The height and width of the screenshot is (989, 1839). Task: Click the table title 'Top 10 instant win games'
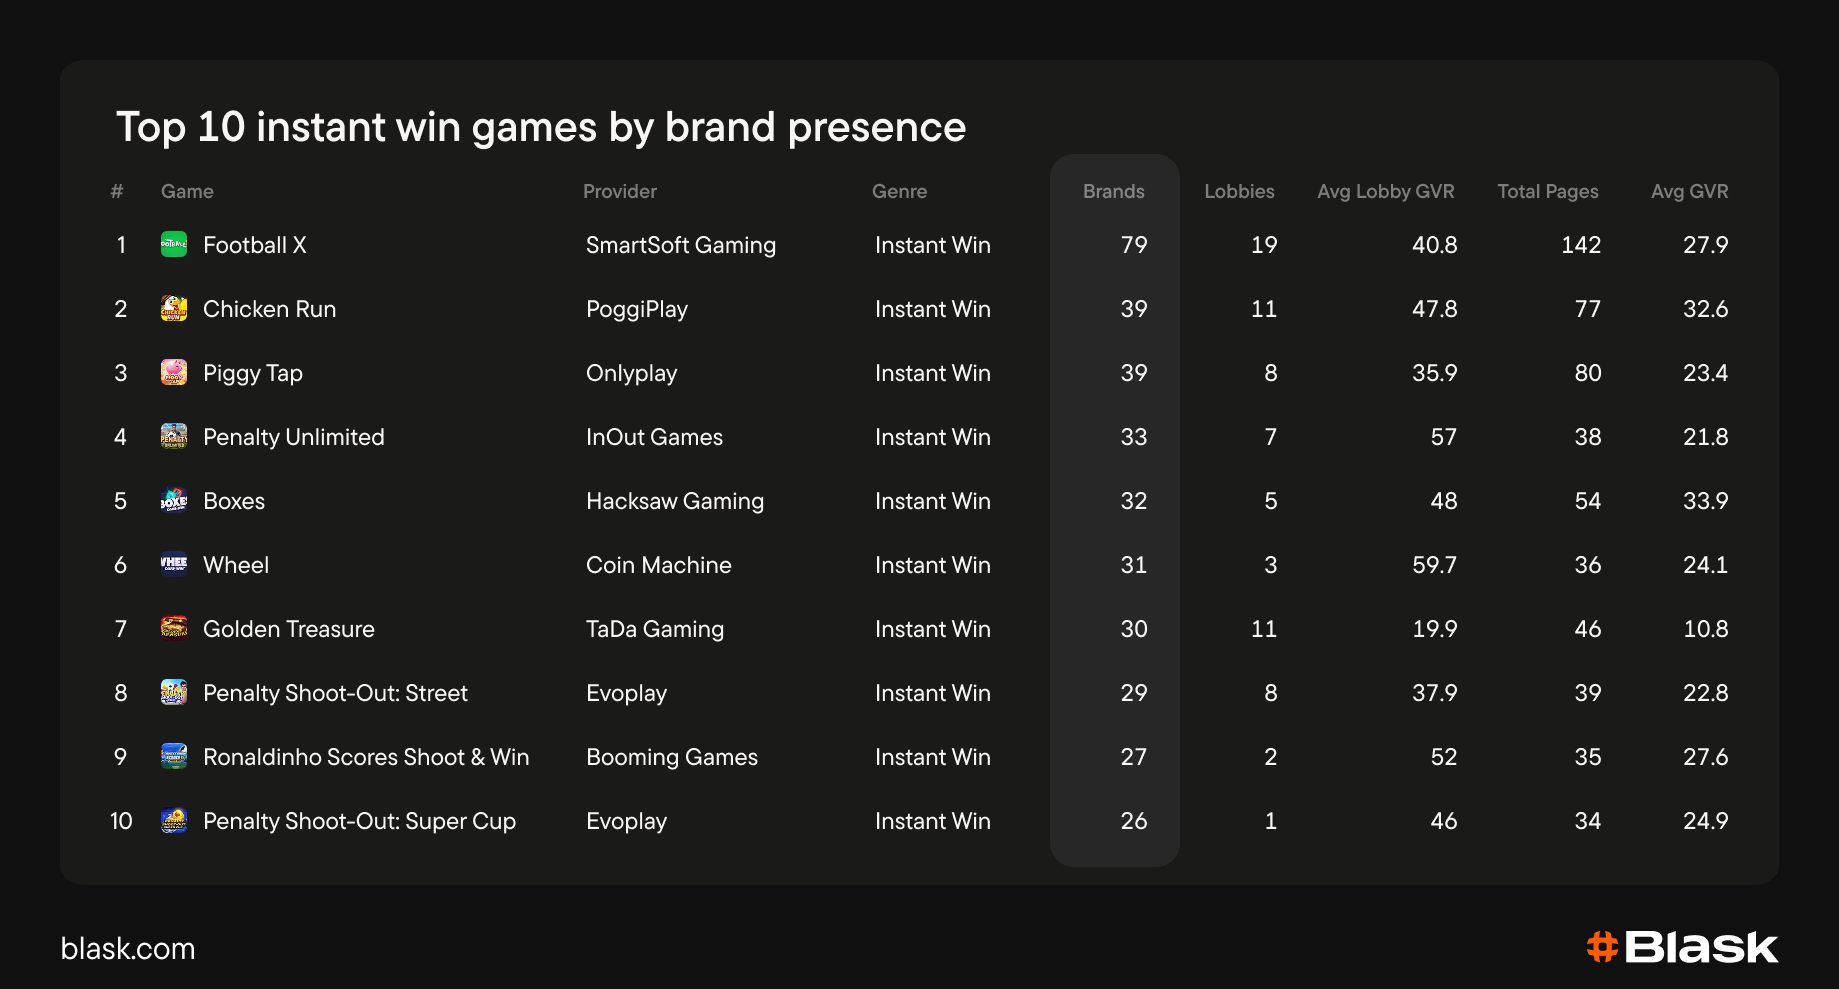541,127
